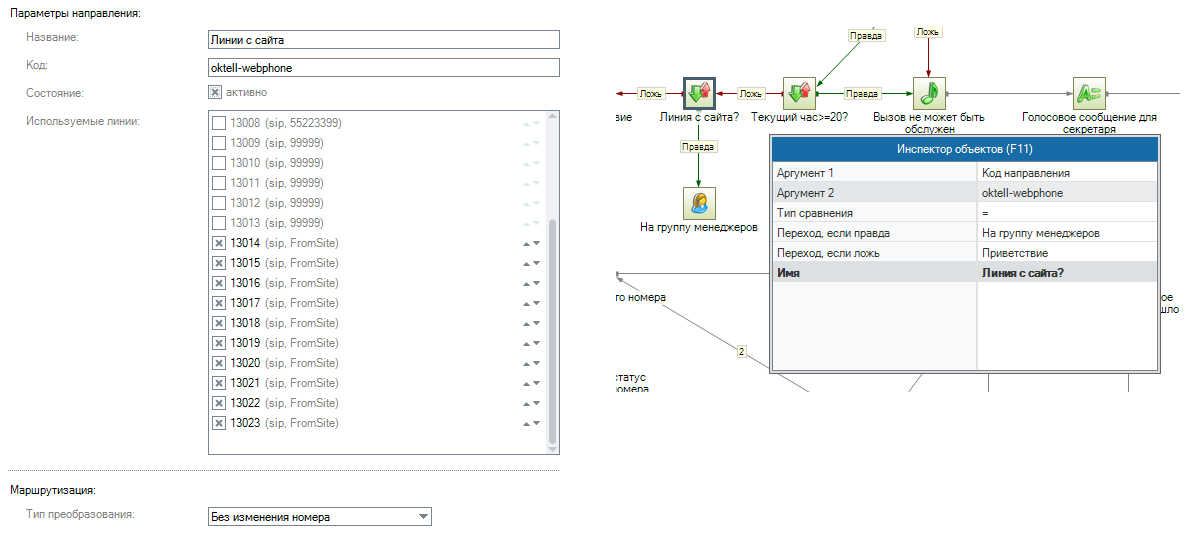Image resolution: width=1201 pixels, height=541 pixels.
Task: Click the '2' label on the diagonal connector
Action: [x=741, y=351]
